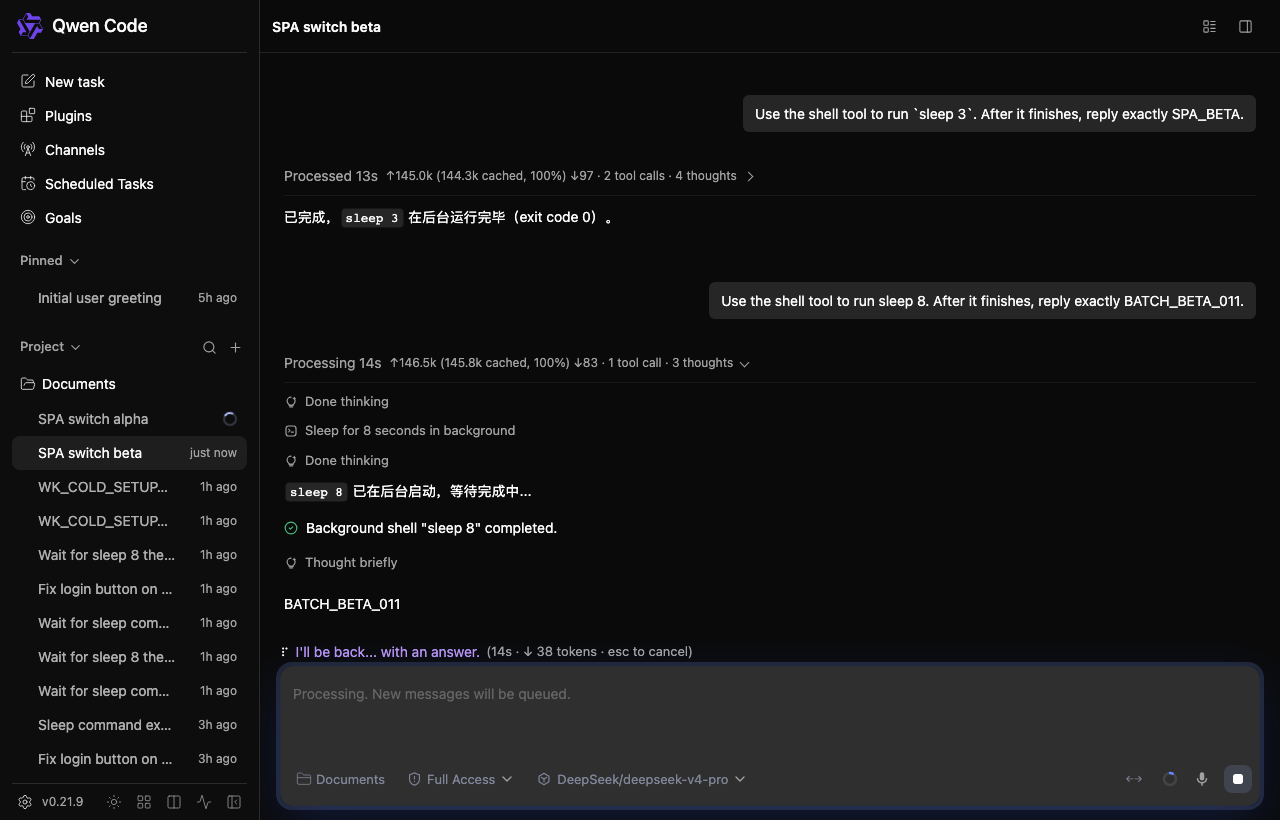Click the split columns layout icon

click(174, 802)
